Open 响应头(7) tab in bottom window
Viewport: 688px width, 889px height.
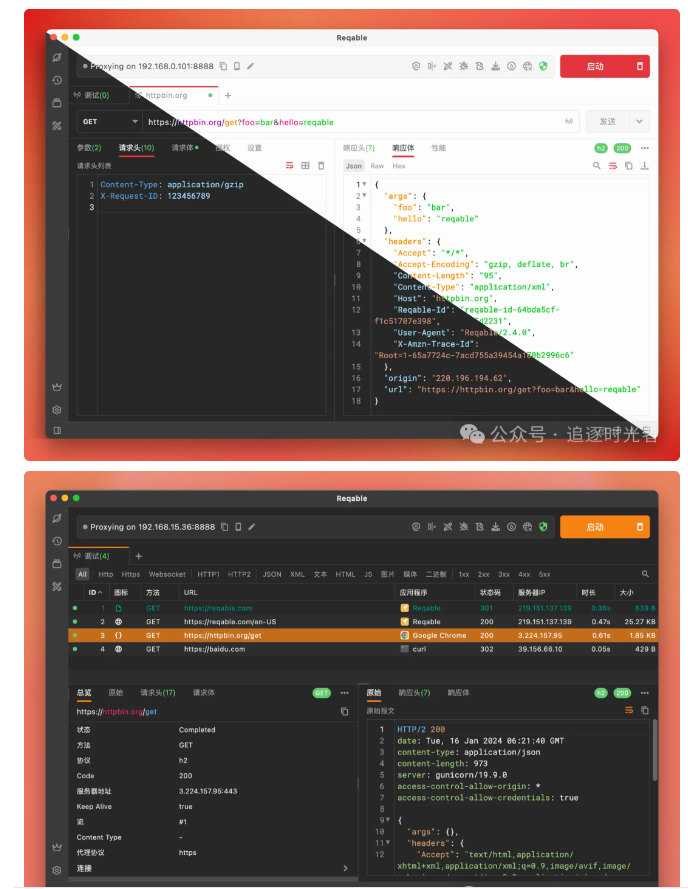(x=414, y=693)
